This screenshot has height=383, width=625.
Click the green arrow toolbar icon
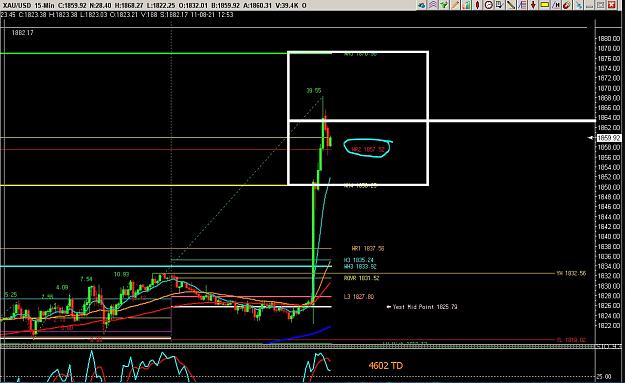(x=444, y=5)
